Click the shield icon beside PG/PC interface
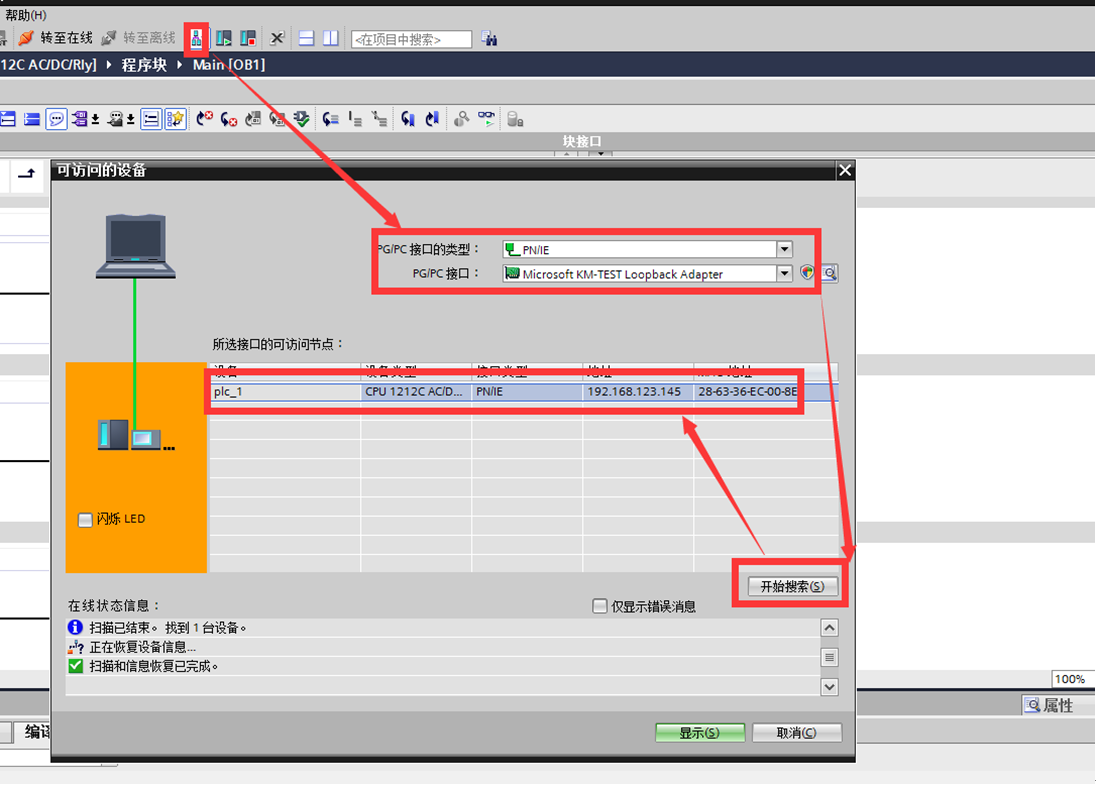The height and width of the screenshot is (790, 1096). click(808, 273)
